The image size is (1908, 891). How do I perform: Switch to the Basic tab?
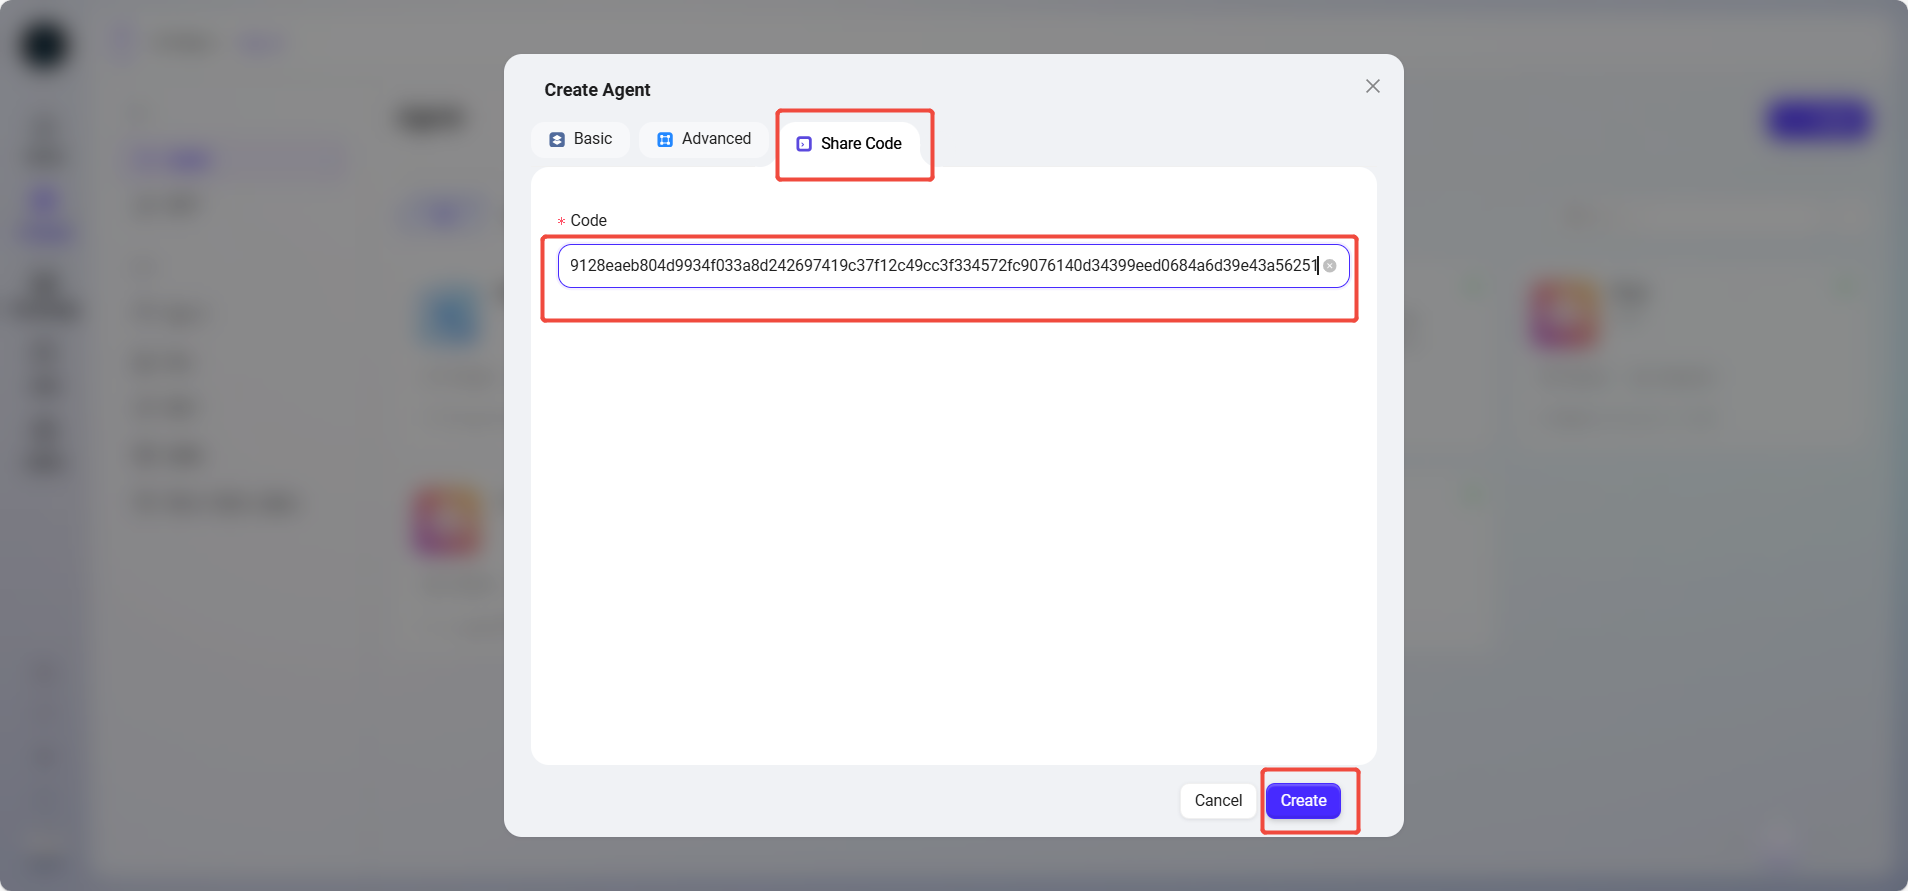click(x=581, y=139)
